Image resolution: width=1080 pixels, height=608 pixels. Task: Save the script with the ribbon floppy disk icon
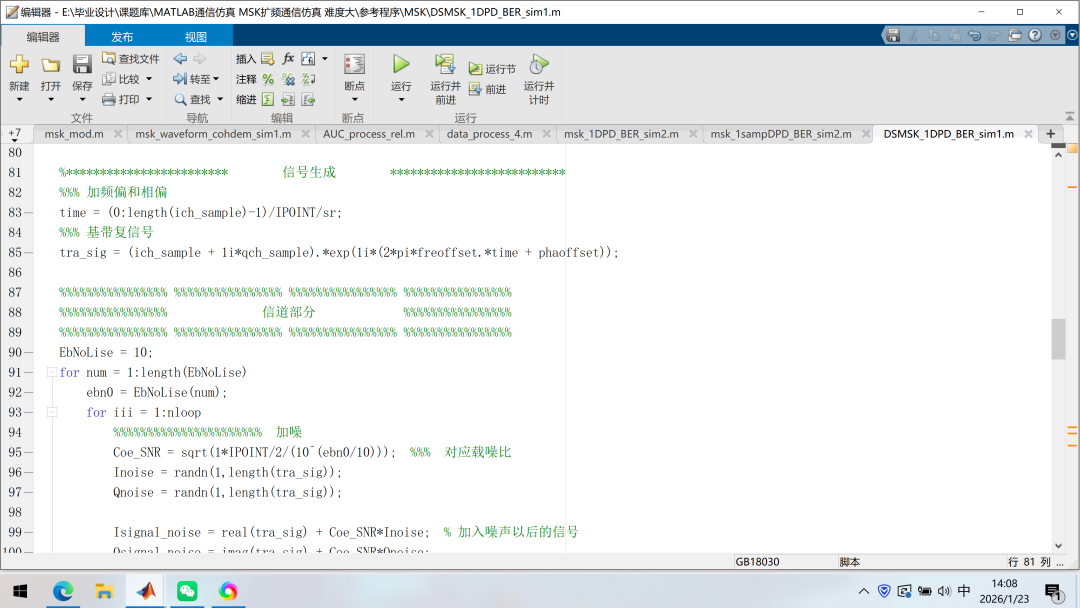(82, 65)
